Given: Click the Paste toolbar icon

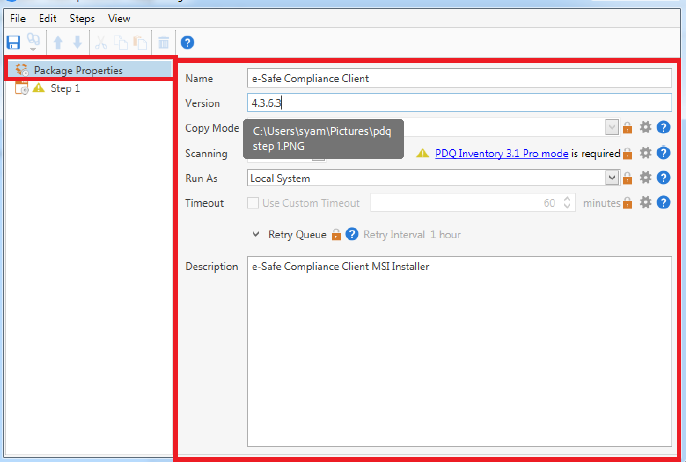Looking at the screenshot, I should click(x=140, y=42).
